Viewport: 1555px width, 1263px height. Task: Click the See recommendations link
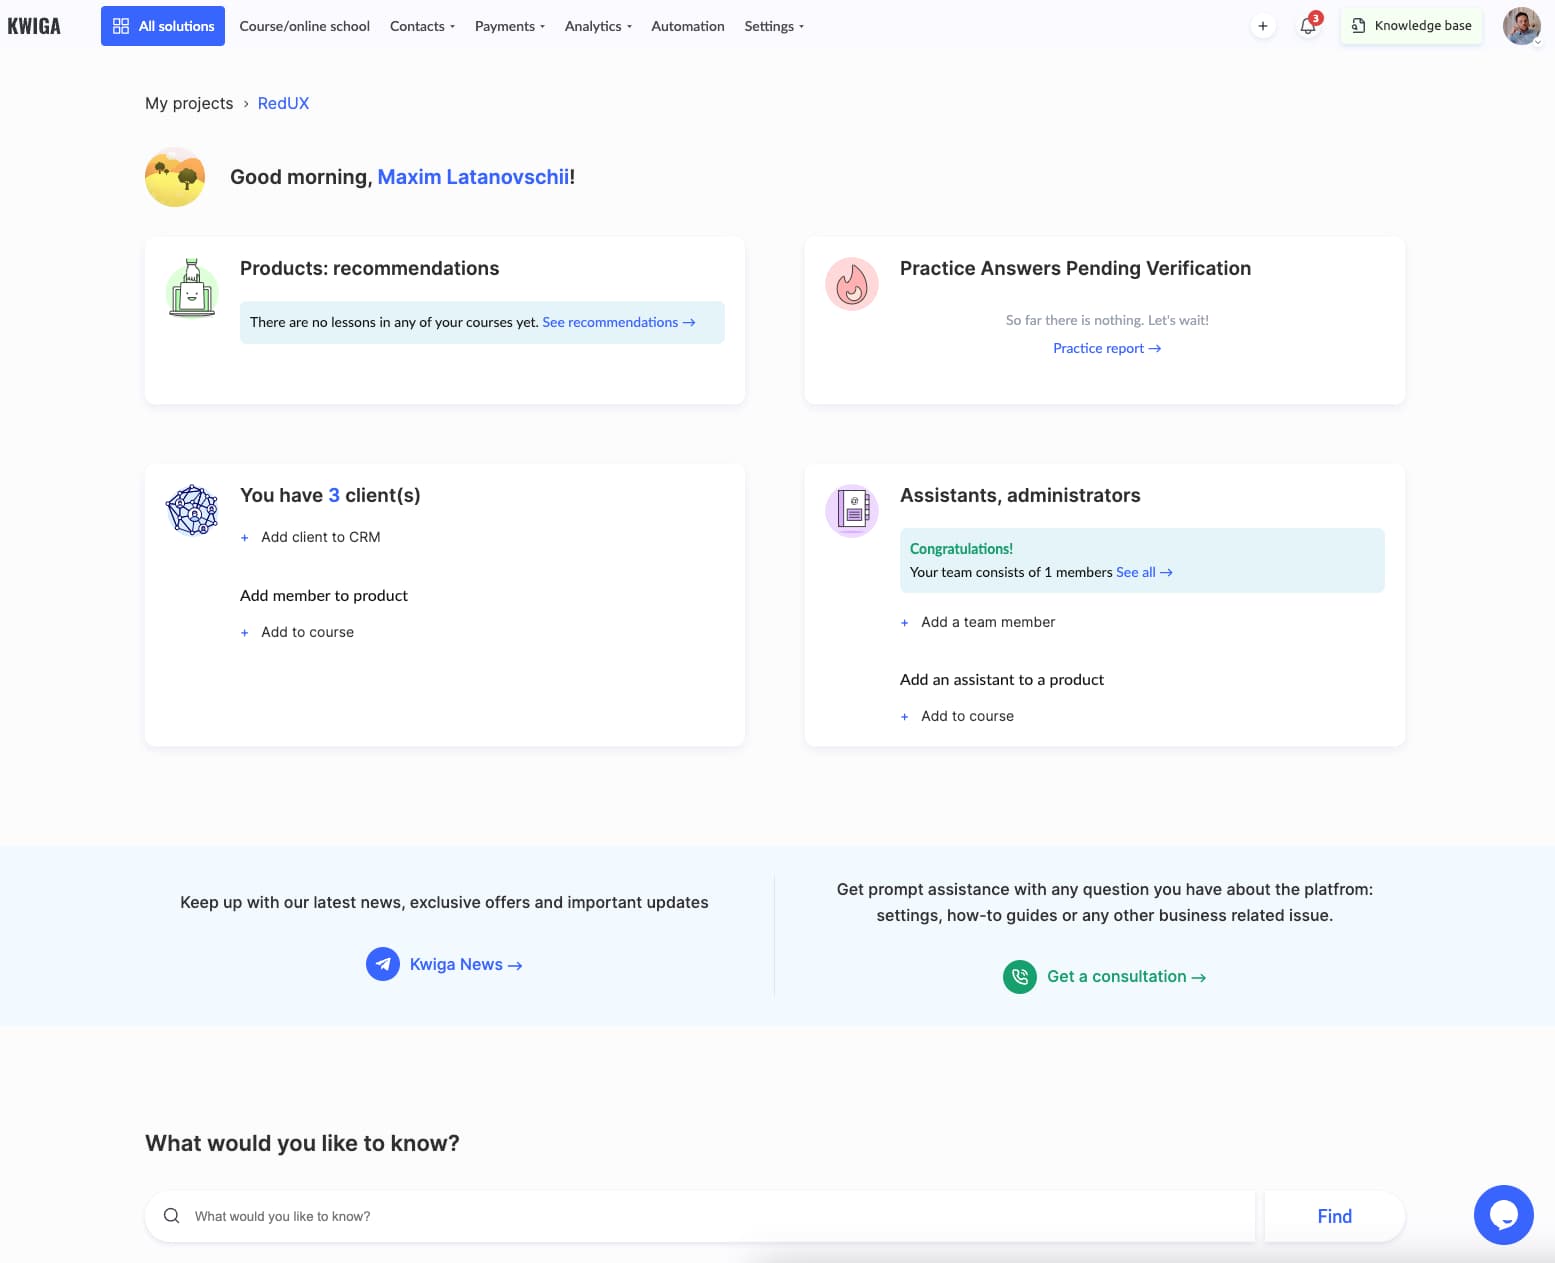point(618,322)
